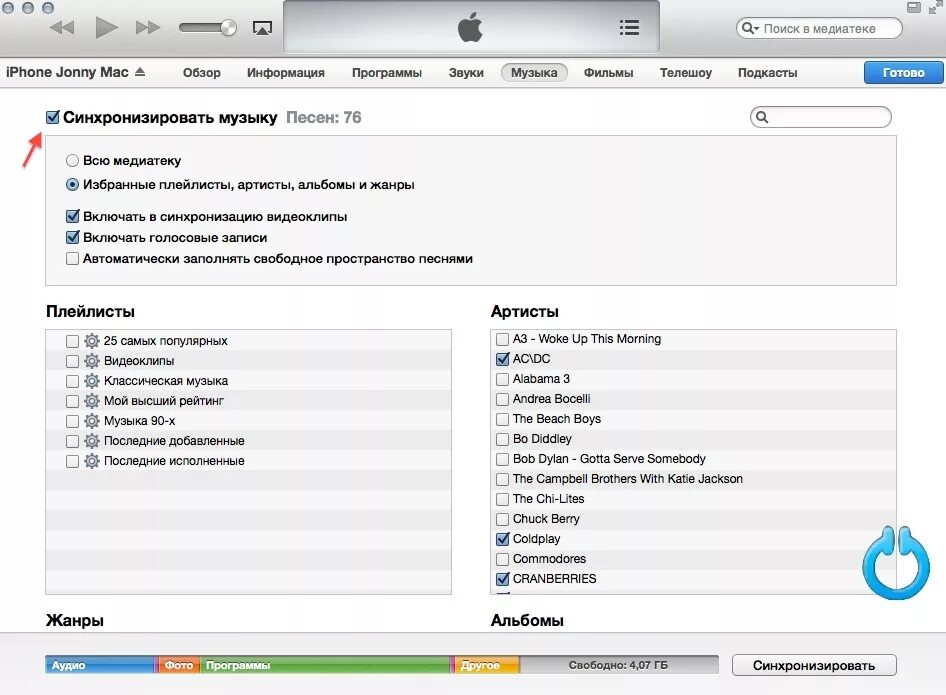Enable Автоматически заполнять свободное пространство песнями
This screenshot has width=946, height=695.
tap(72, 259)
